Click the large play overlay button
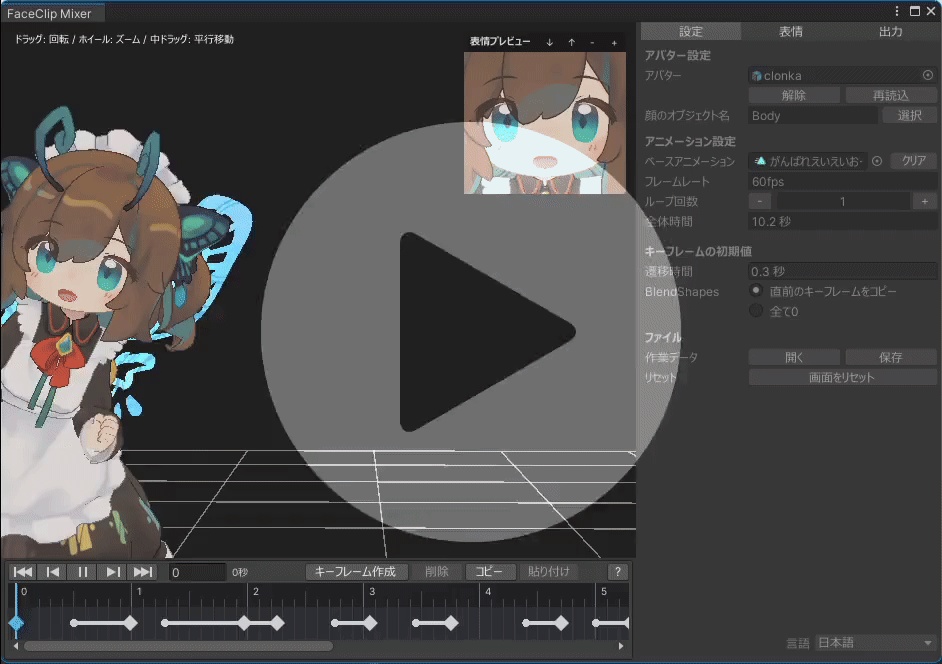Image resolution: width=942 pixels, height=664 pixels. coord(471,332)
